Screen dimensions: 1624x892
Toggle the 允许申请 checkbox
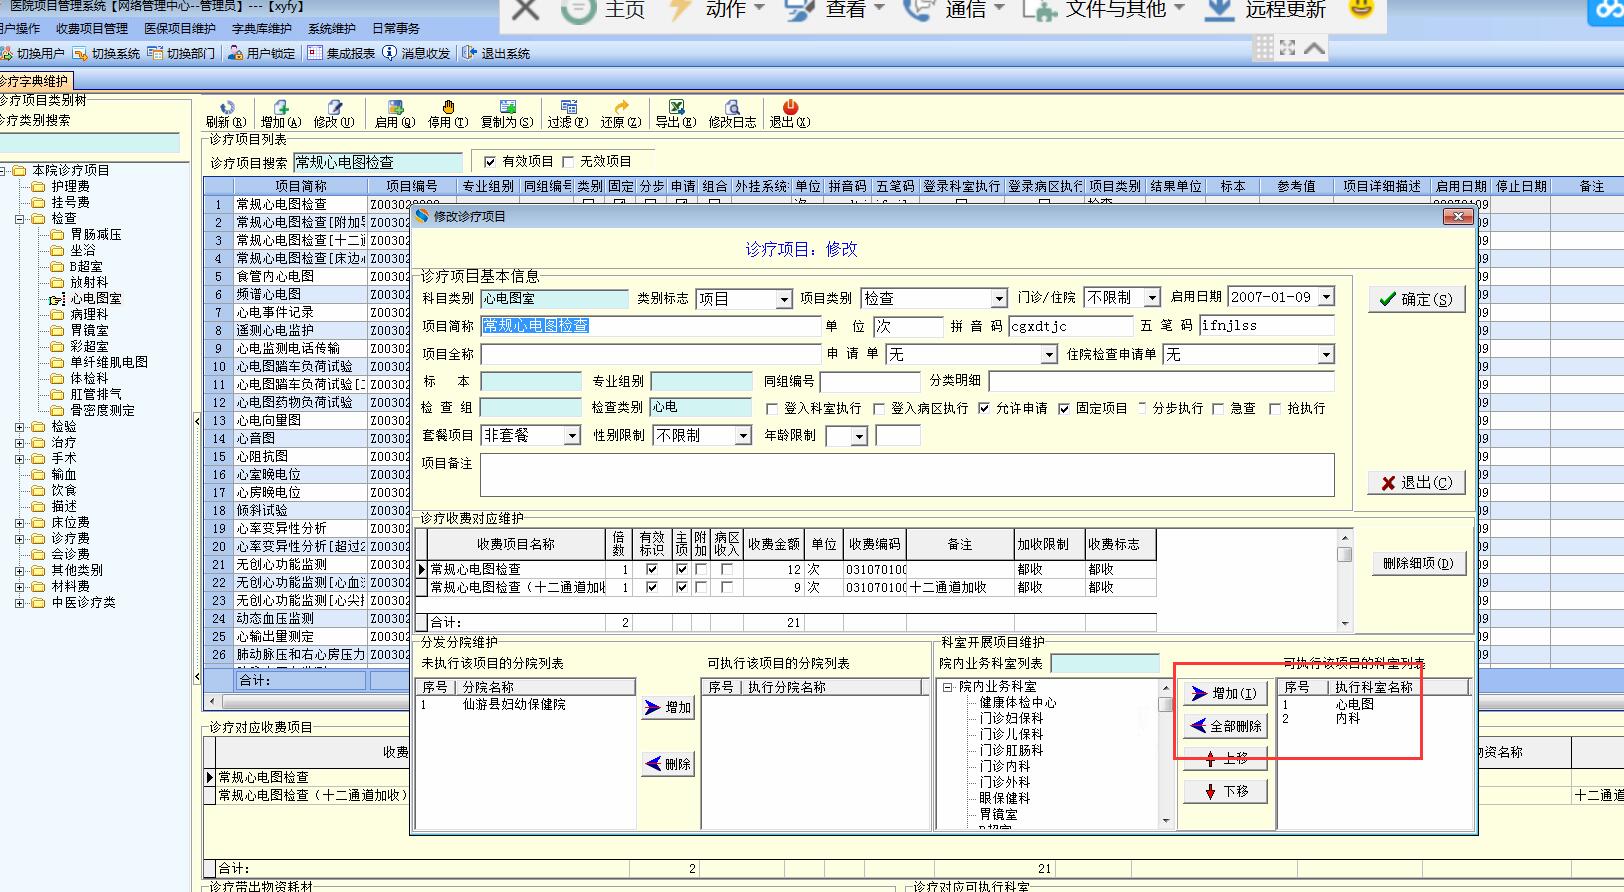[984, 408]
